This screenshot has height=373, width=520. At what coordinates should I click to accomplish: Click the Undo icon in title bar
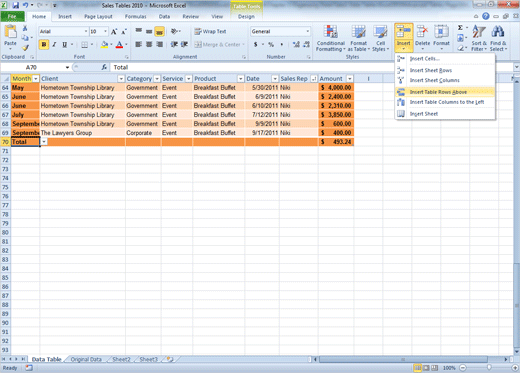pyautogui.click(x=25, y=5)
